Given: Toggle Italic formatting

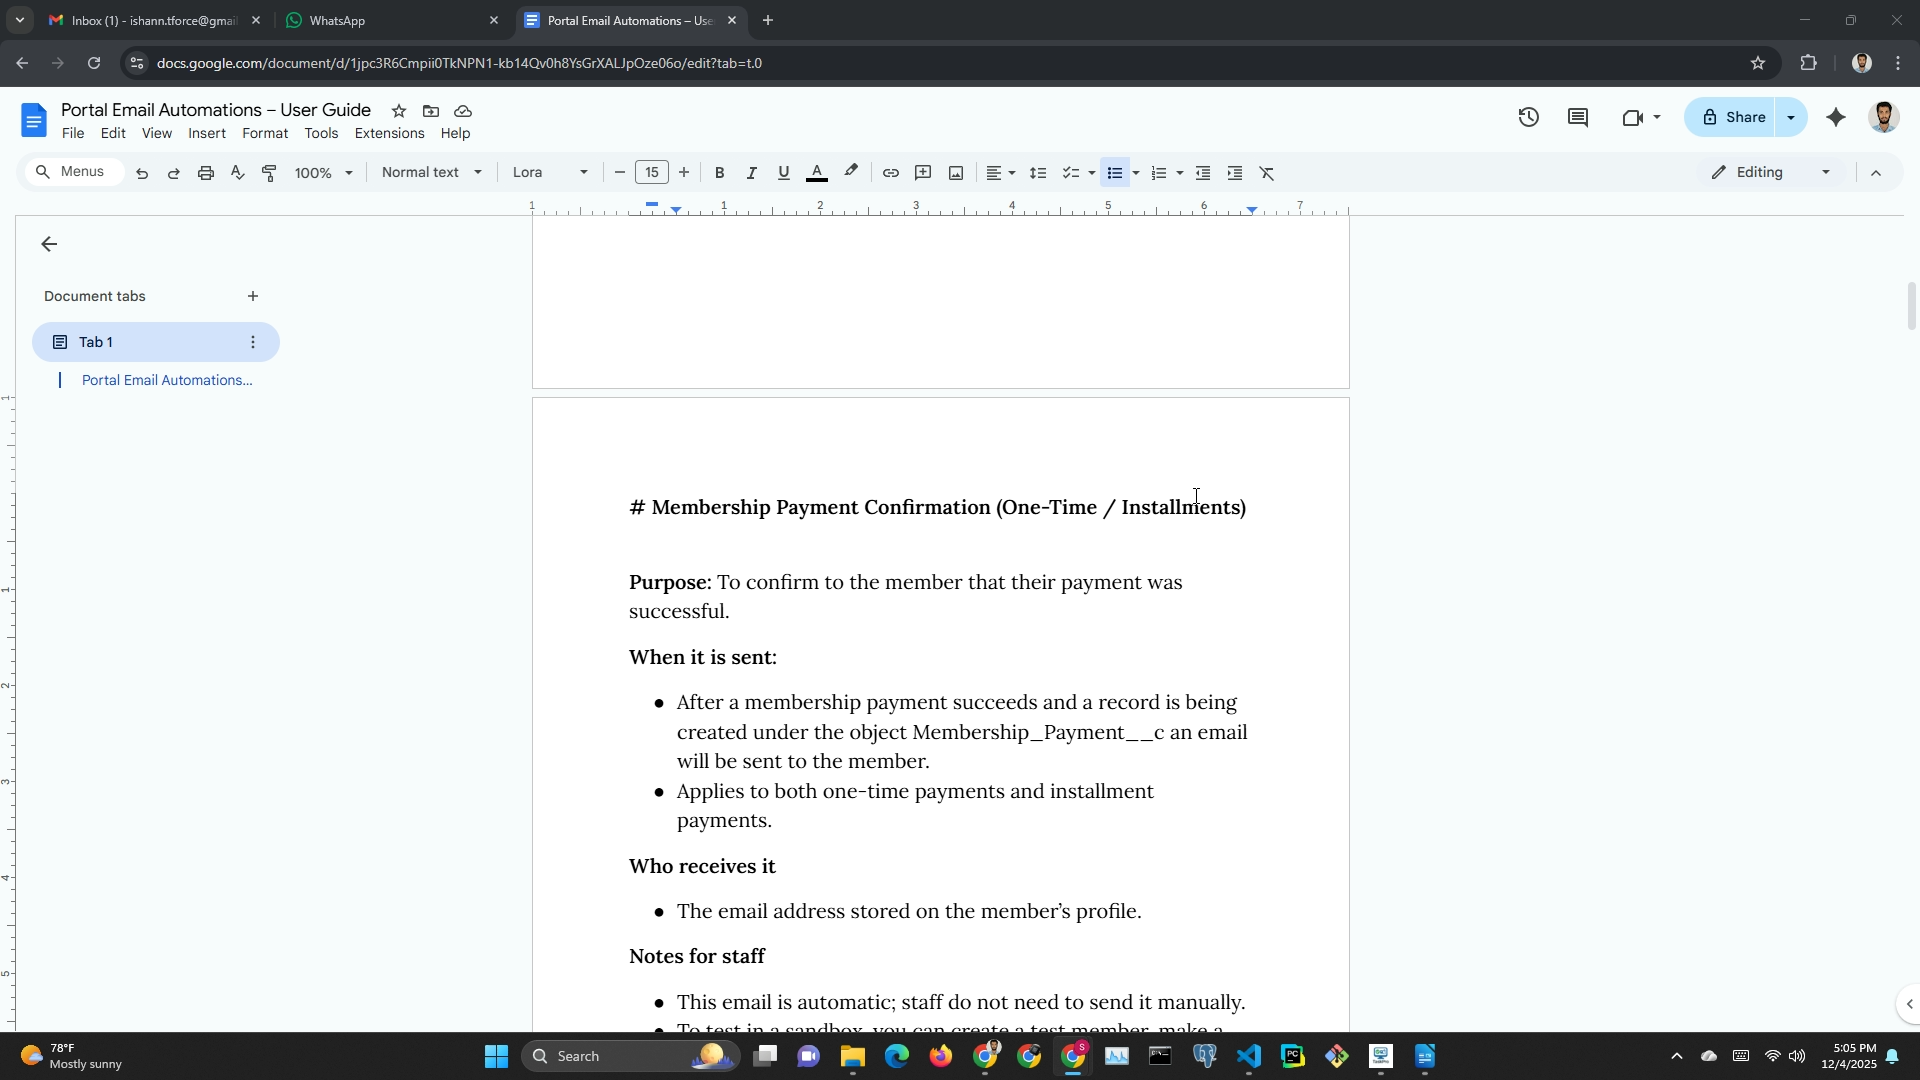Looking at the screenshot, I should click(x=751, y=173).
